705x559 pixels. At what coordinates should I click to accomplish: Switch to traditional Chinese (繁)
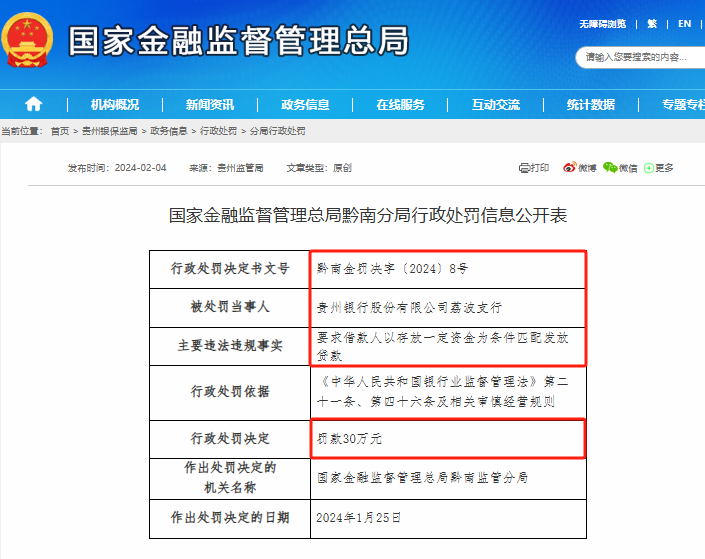652,23
